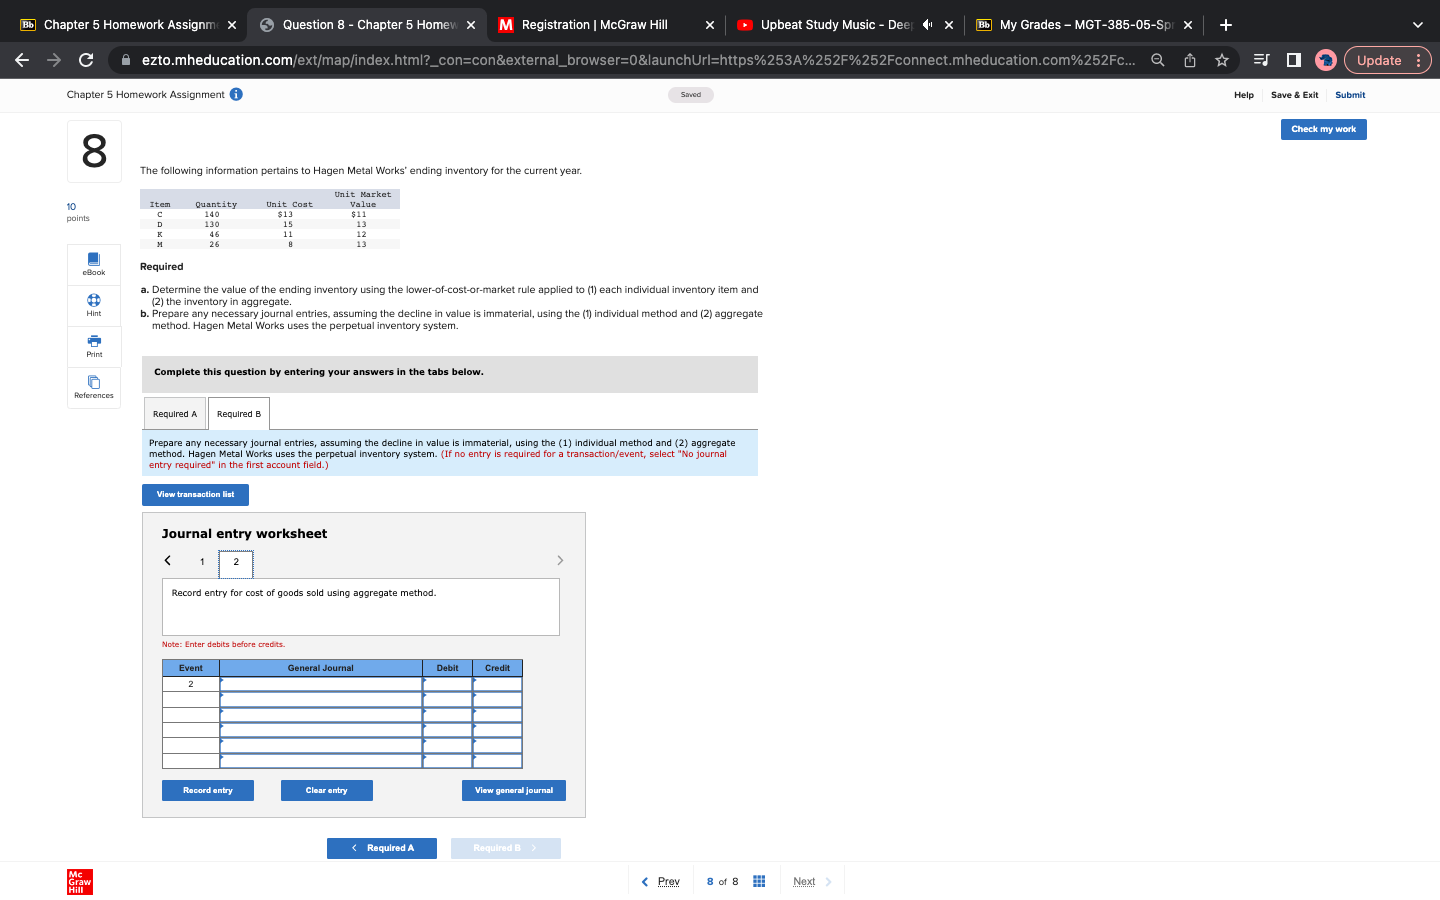Click the McGraw Hill logo
This screenshot has height=900, width=1440.
(x=80, y=881)
